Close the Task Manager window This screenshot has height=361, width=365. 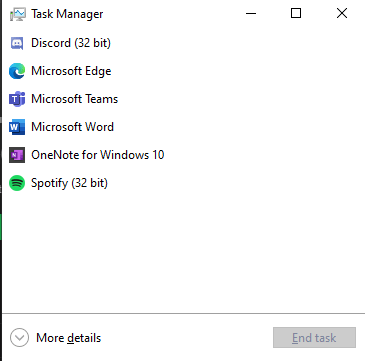pyautogui.click(x=342, y=14)
